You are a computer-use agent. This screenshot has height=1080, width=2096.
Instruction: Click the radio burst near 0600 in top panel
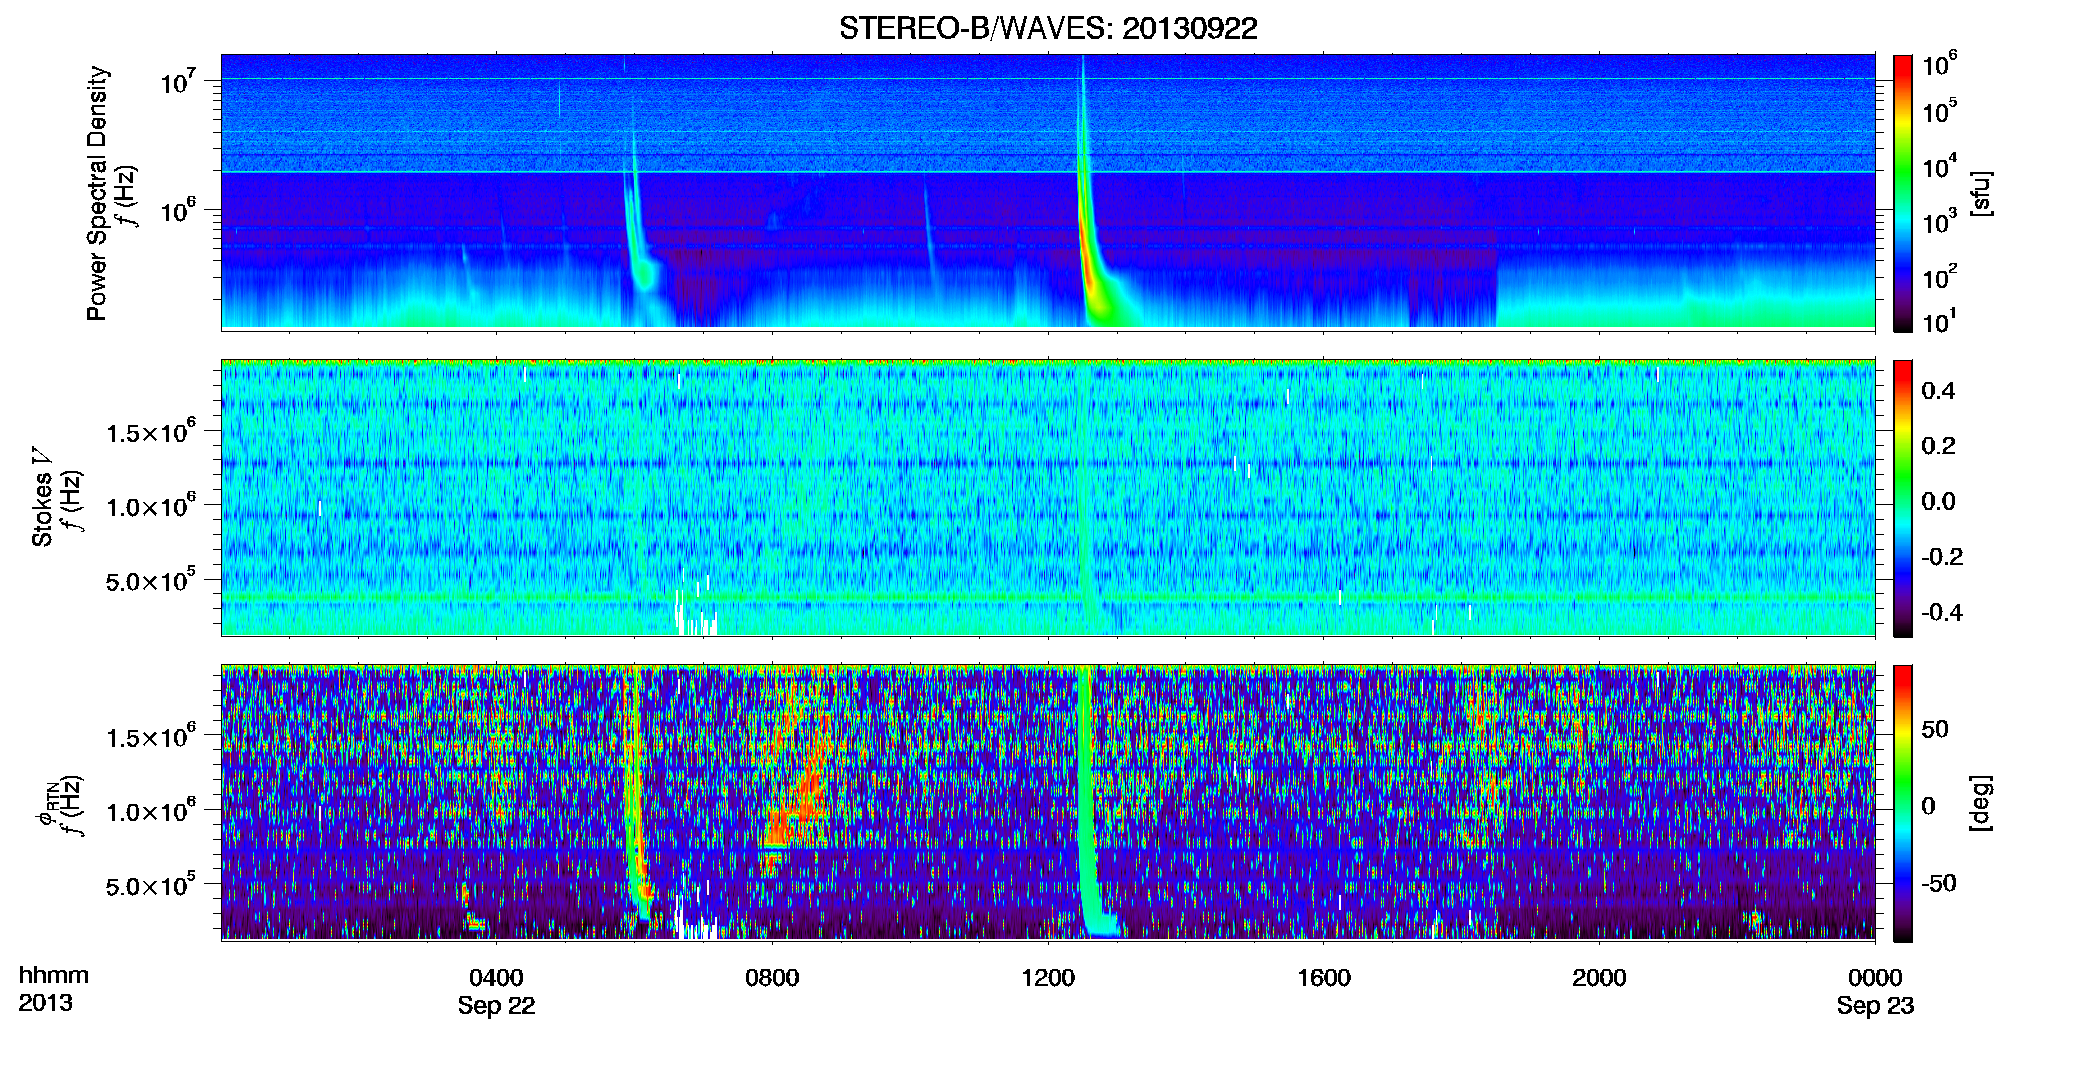point(636,220)
